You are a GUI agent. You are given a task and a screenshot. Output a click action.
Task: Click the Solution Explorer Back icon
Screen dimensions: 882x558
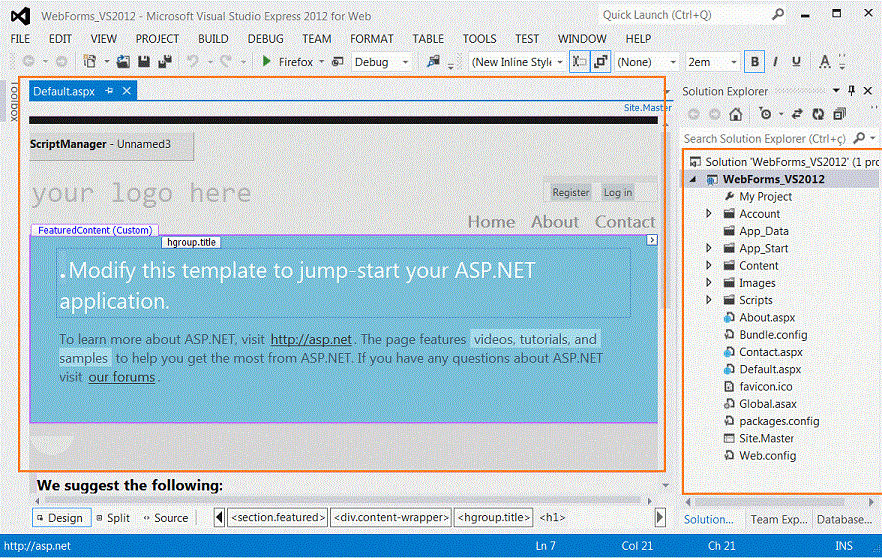click(694, 114)
